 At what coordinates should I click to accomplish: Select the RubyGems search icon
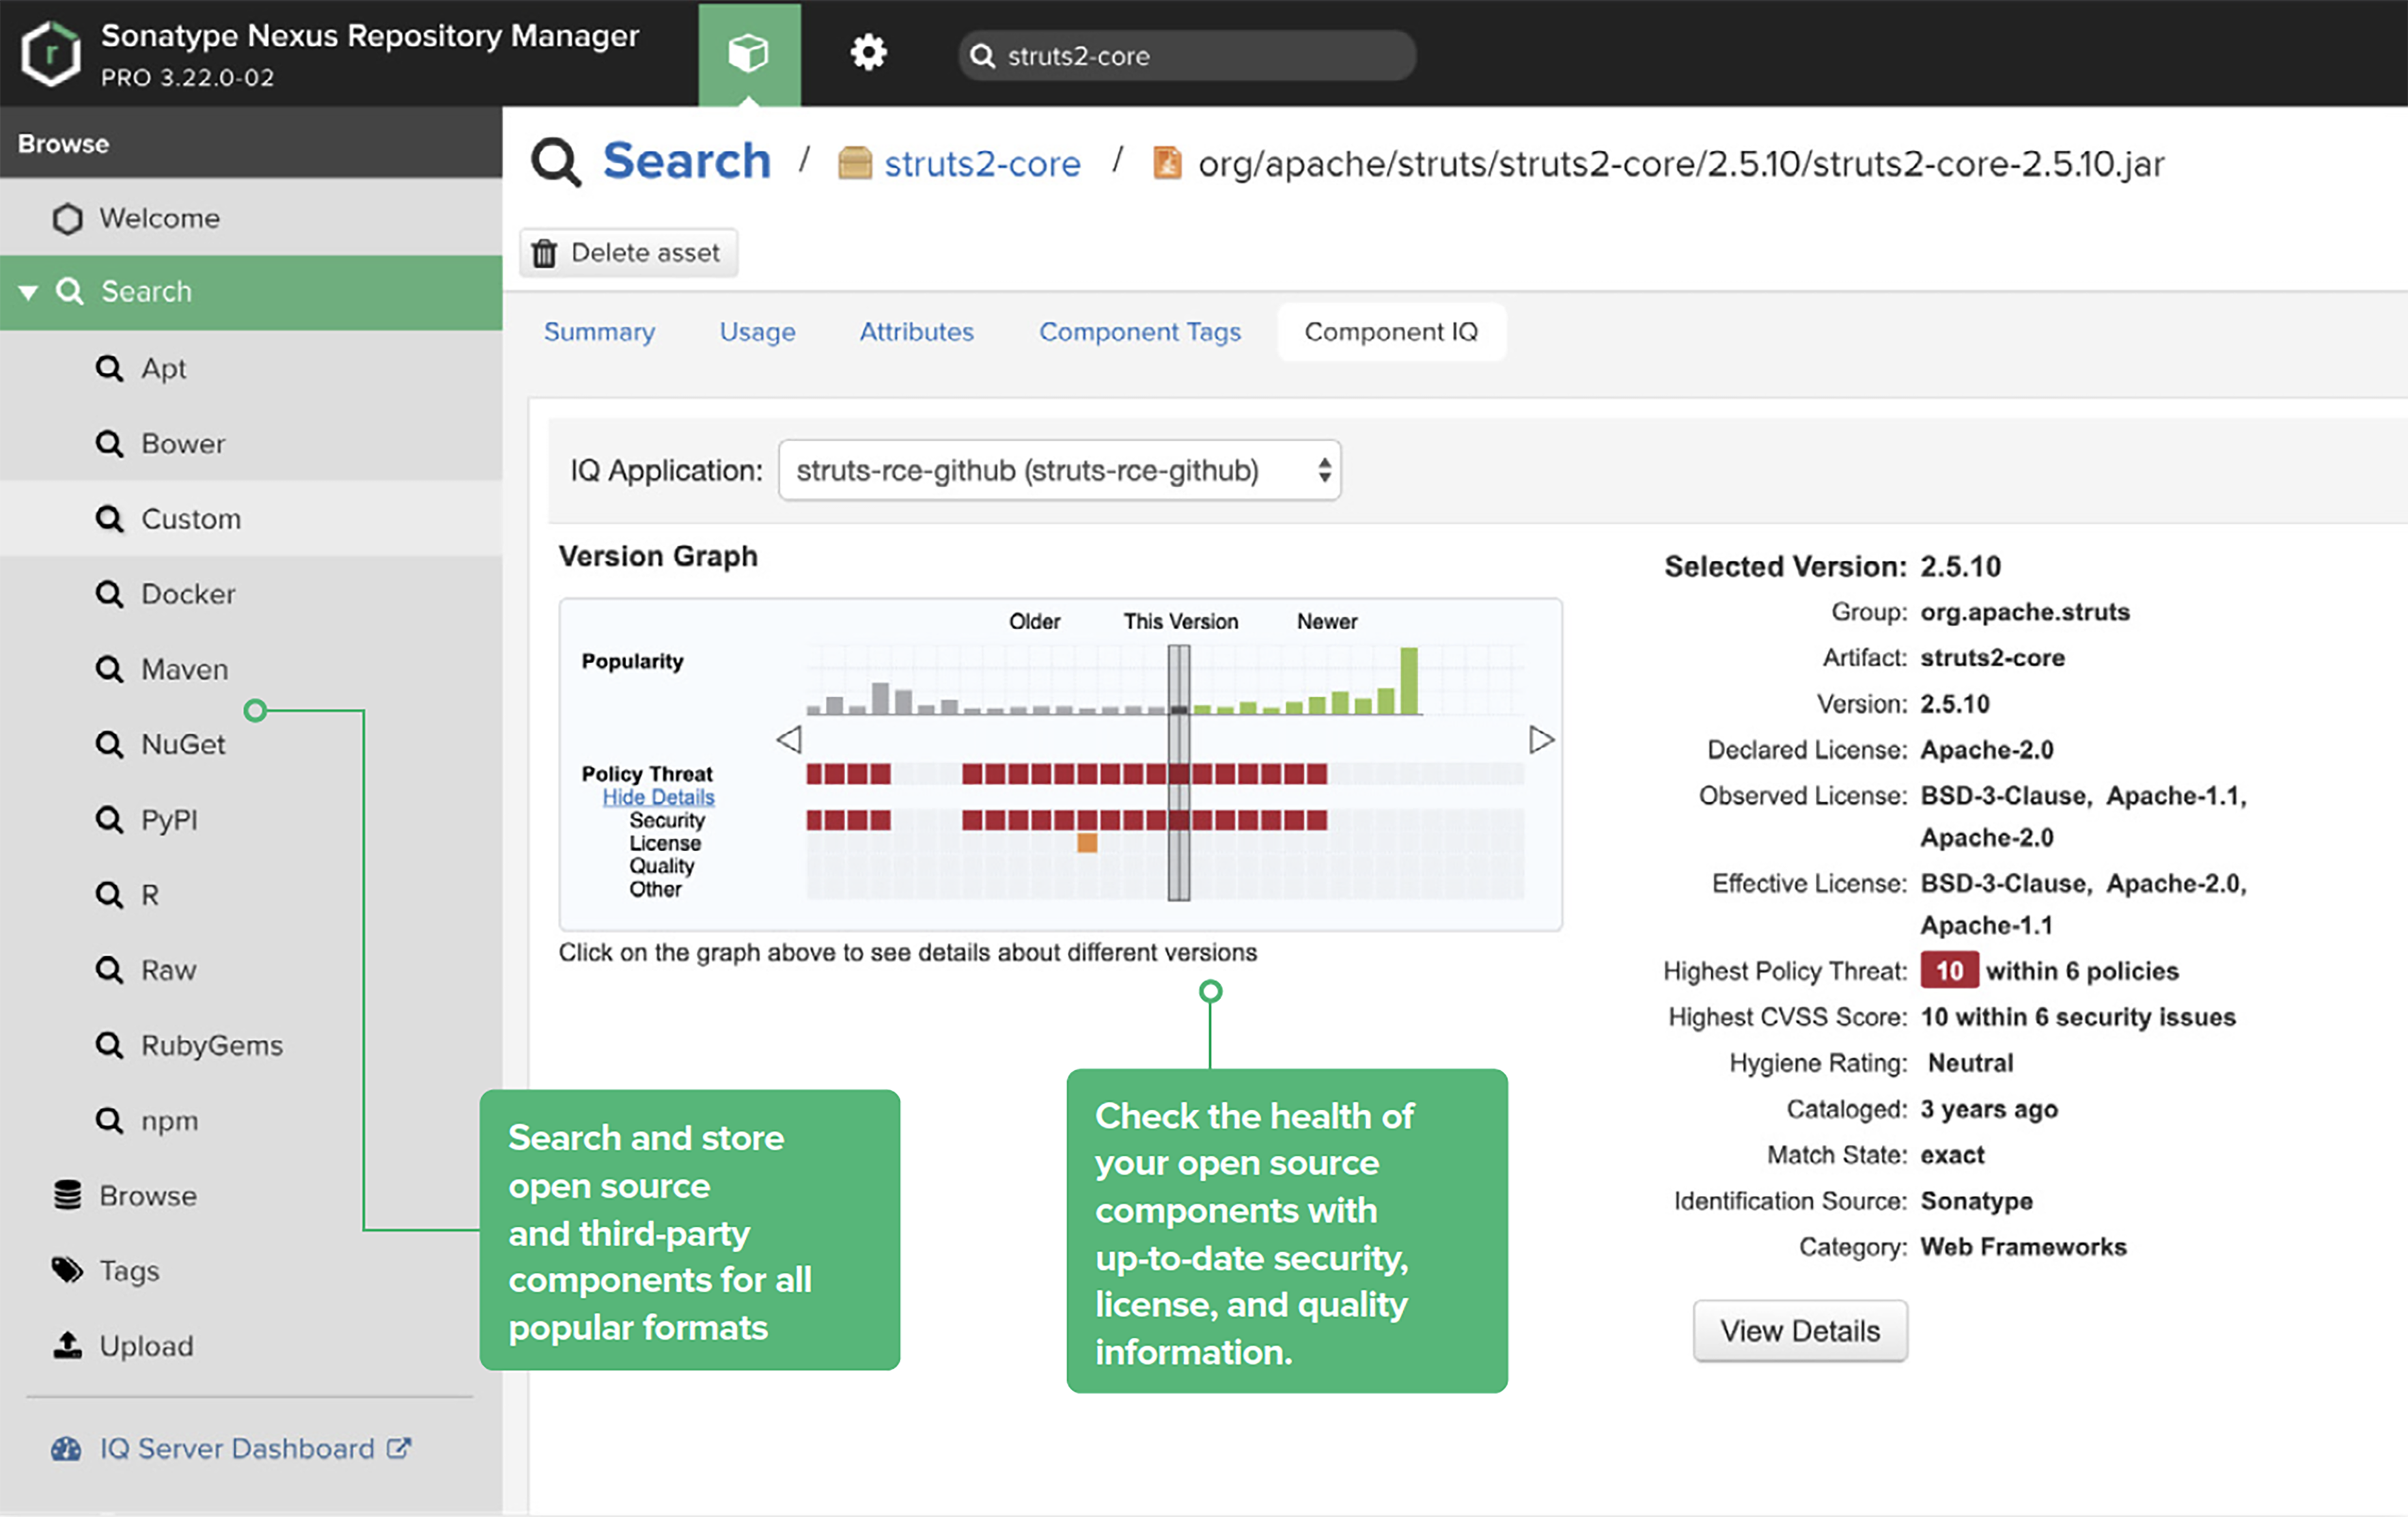point(109,1045)
